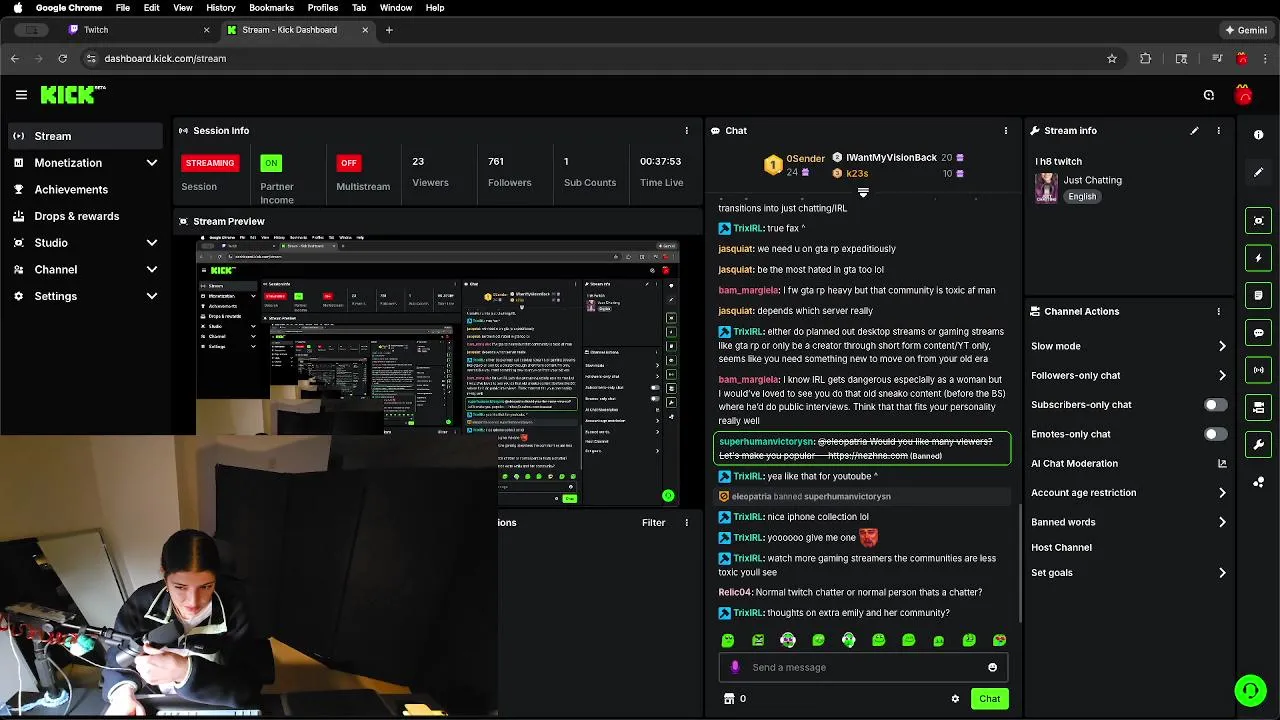Open the Channel Actions panel options menu
Screen dimensions: 1280x720
click(1218, 311)
